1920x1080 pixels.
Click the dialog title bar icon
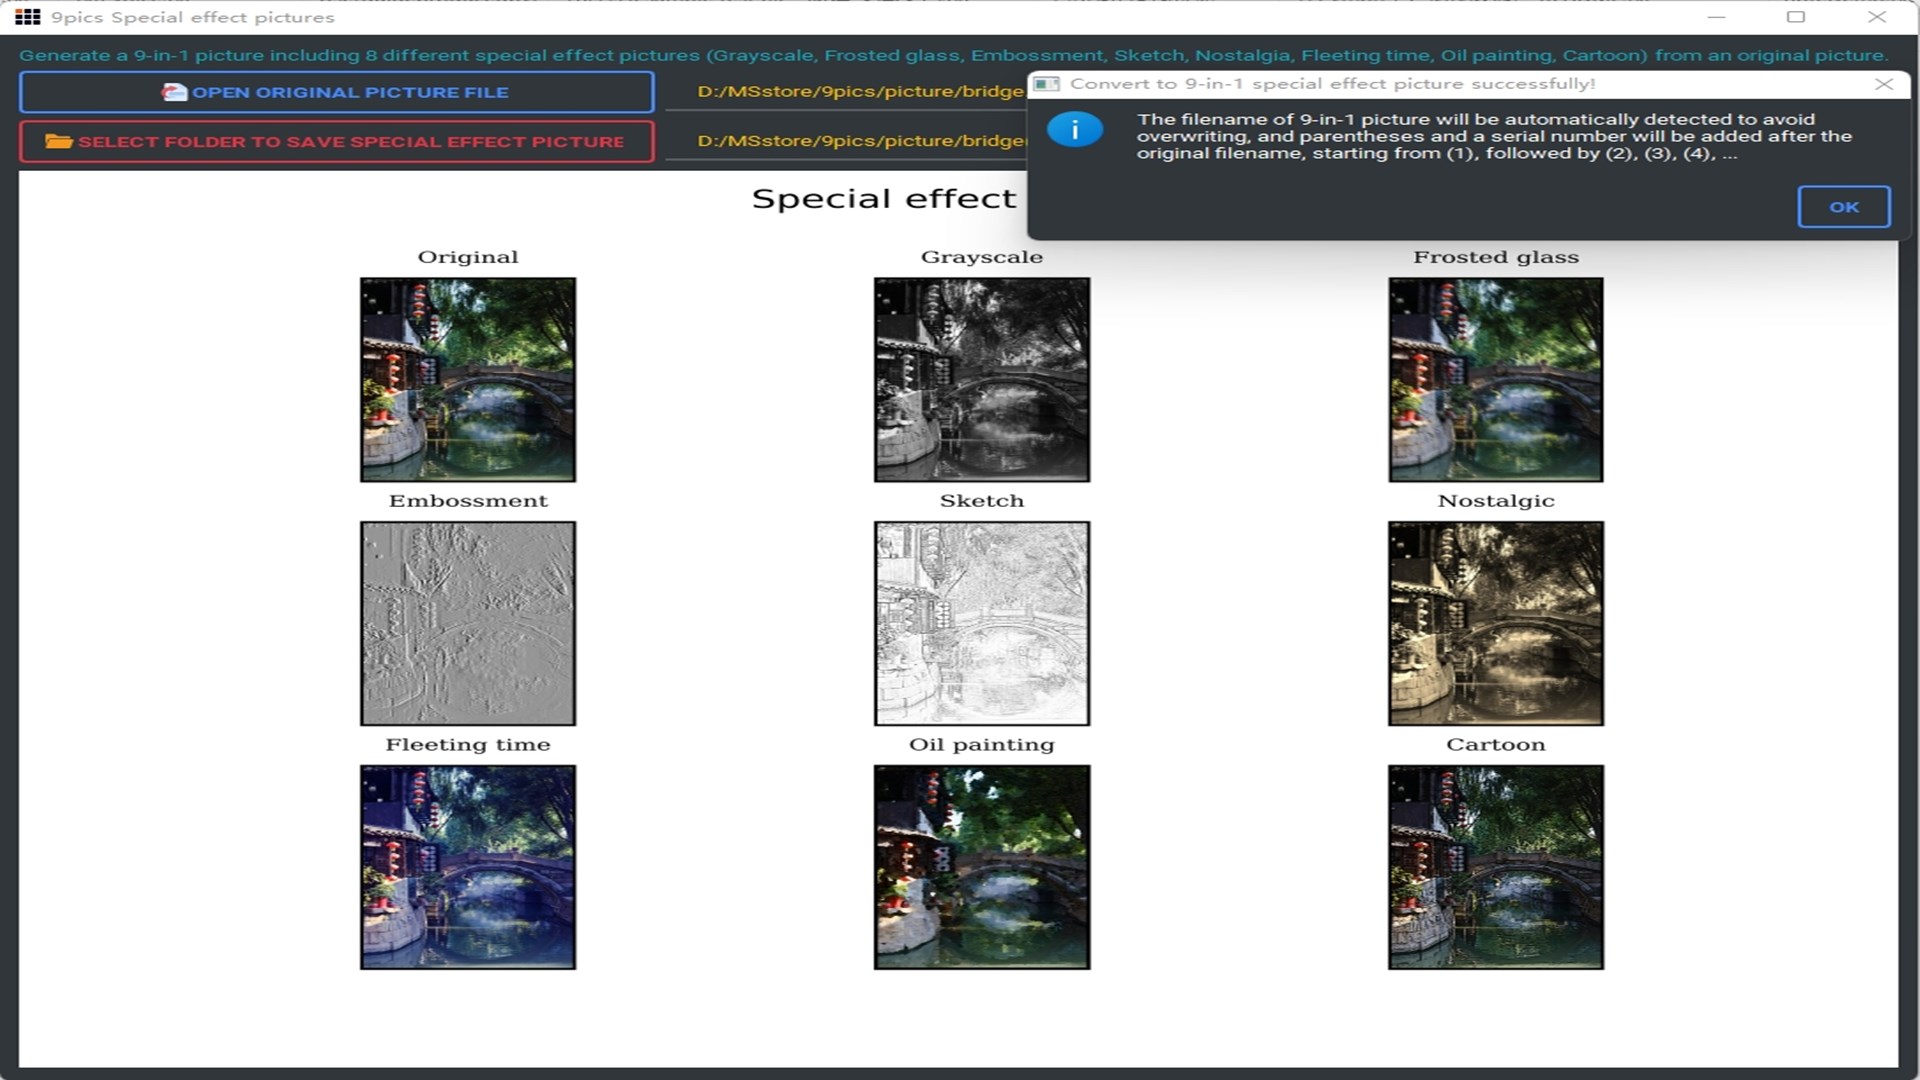(x=1046, y=84)
